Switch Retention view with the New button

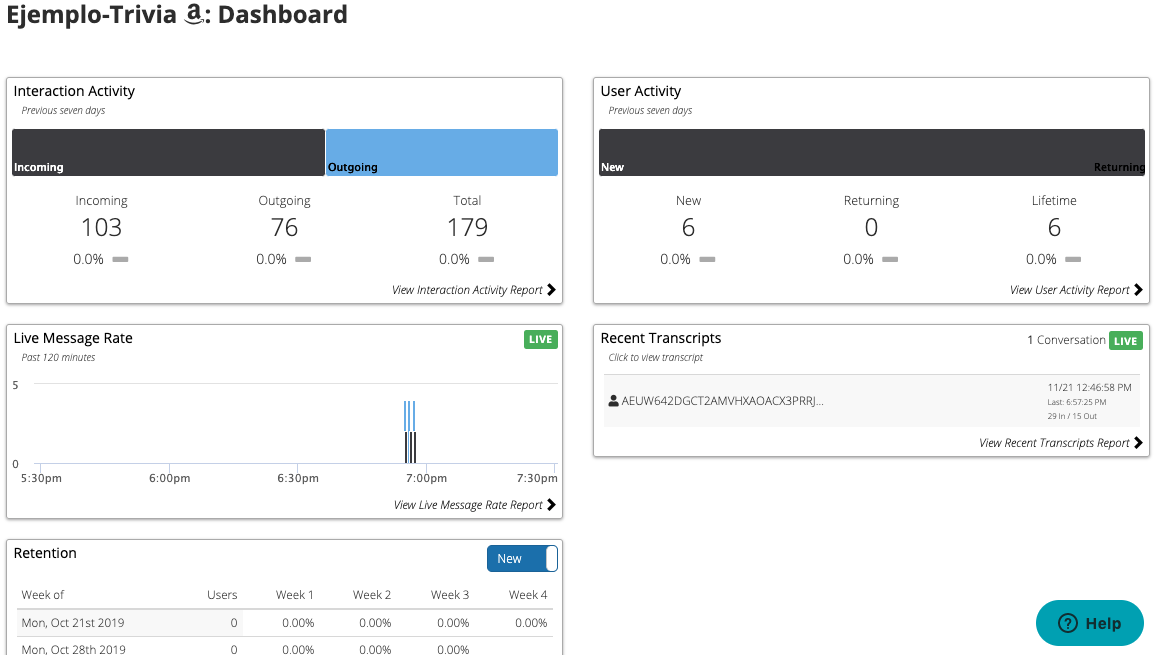coord(521,558)
